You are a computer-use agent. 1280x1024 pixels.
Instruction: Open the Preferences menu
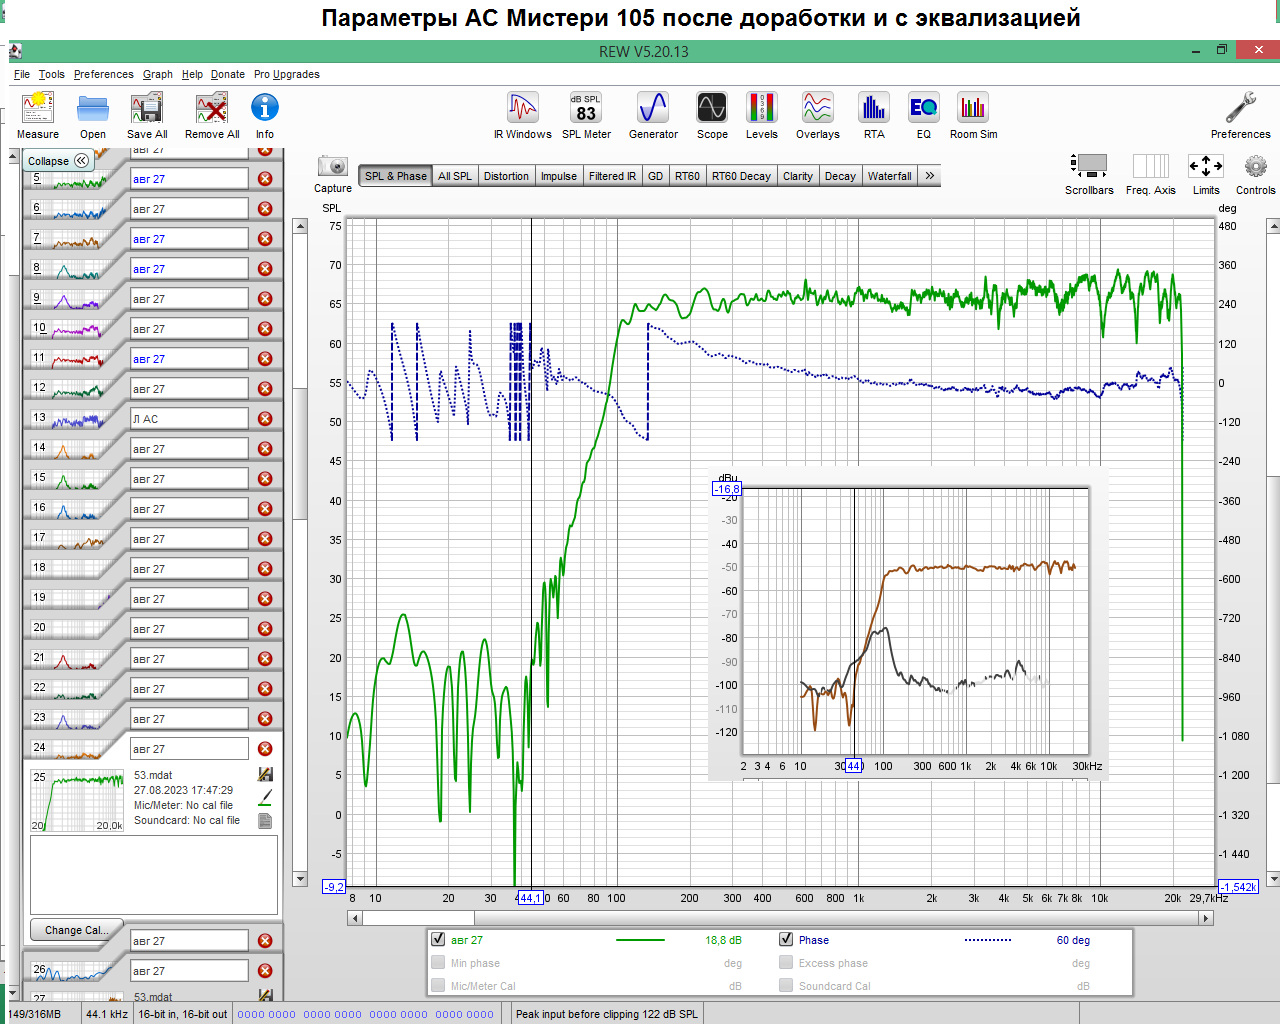click(x=103, y=74)
